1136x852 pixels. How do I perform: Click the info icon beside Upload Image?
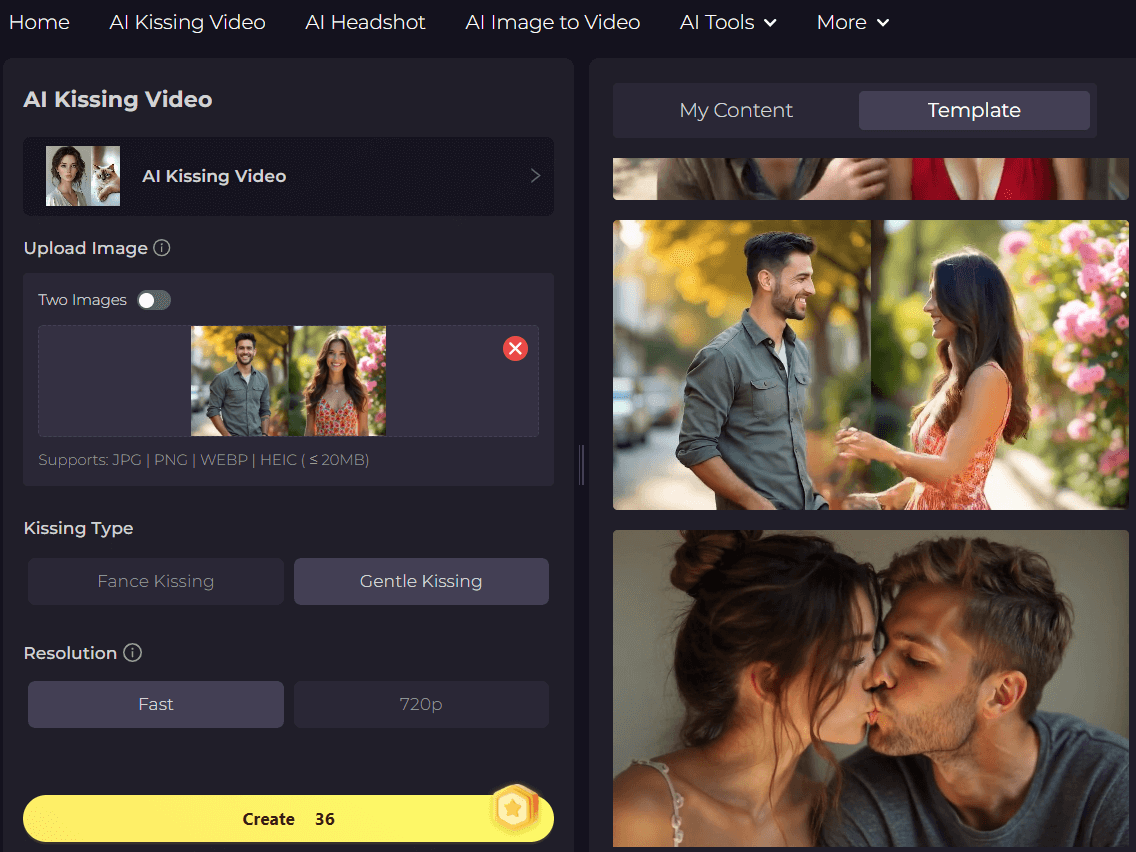(x=162, y=248)
